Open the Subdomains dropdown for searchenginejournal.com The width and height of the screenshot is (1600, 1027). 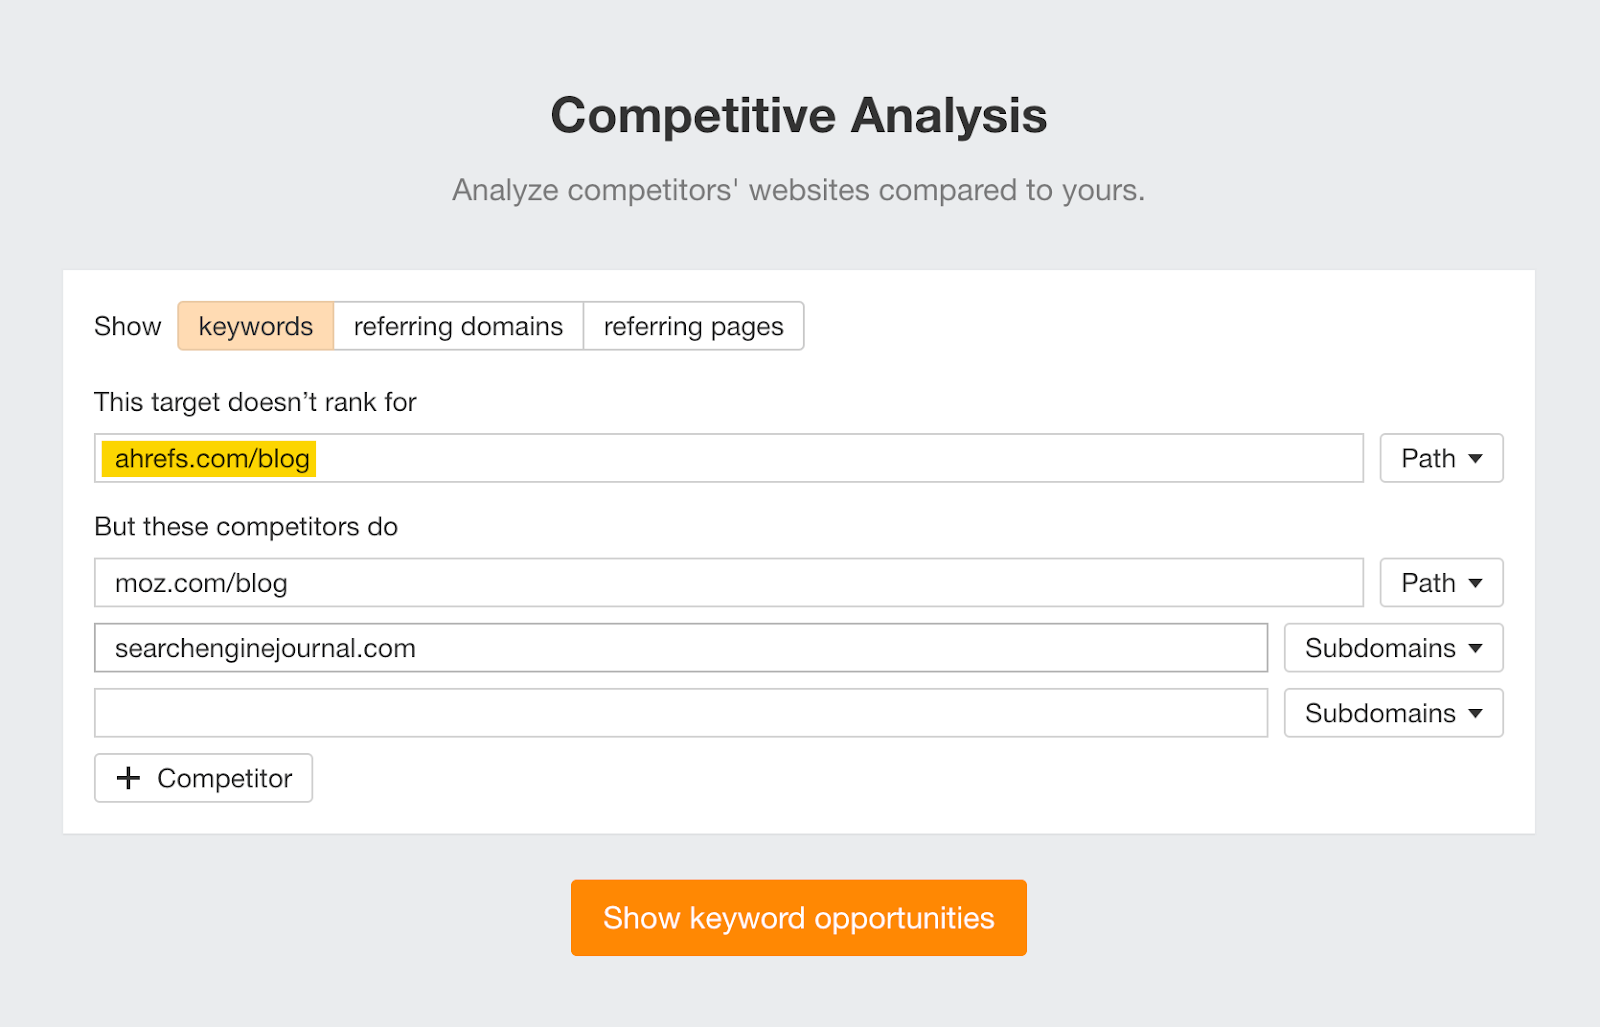[x=1392, y=648]
